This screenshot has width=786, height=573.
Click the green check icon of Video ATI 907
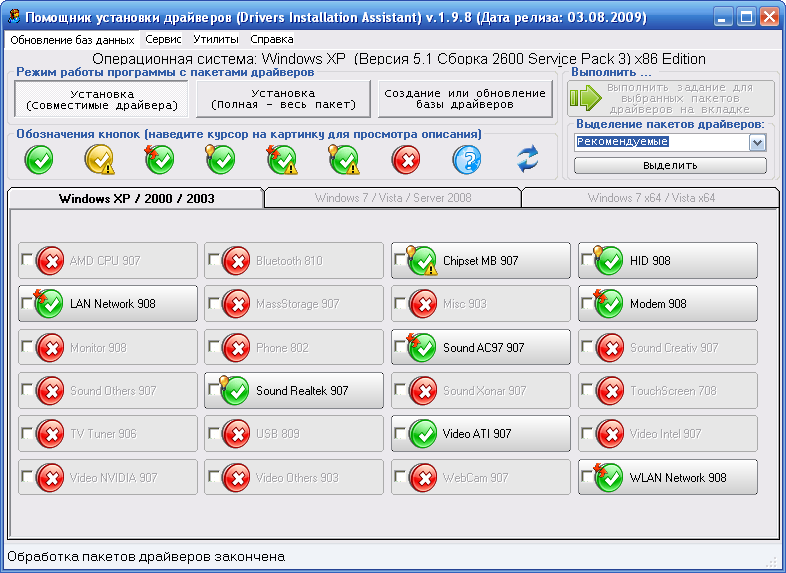point(423,434)
